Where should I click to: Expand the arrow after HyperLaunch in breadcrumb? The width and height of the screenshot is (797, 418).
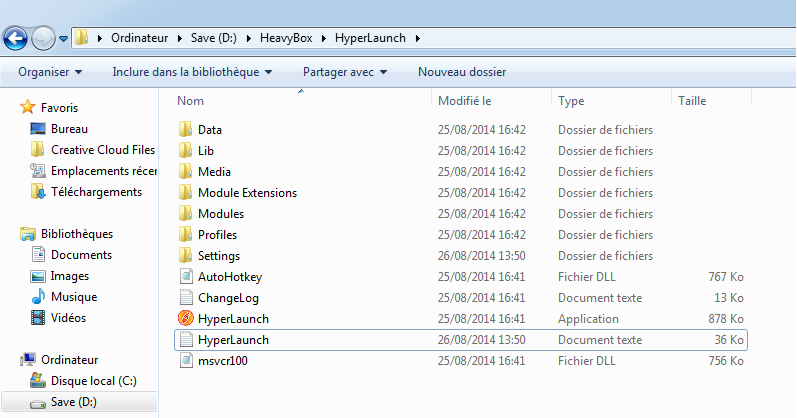(417, 39)
